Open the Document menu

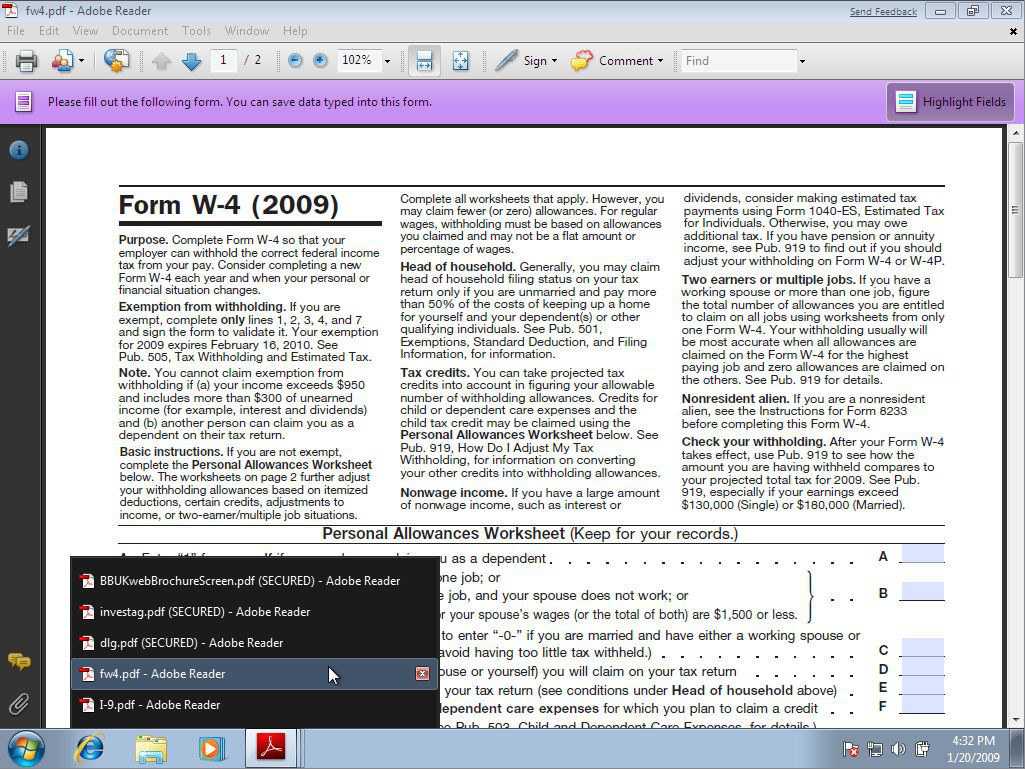click(139, 31)
